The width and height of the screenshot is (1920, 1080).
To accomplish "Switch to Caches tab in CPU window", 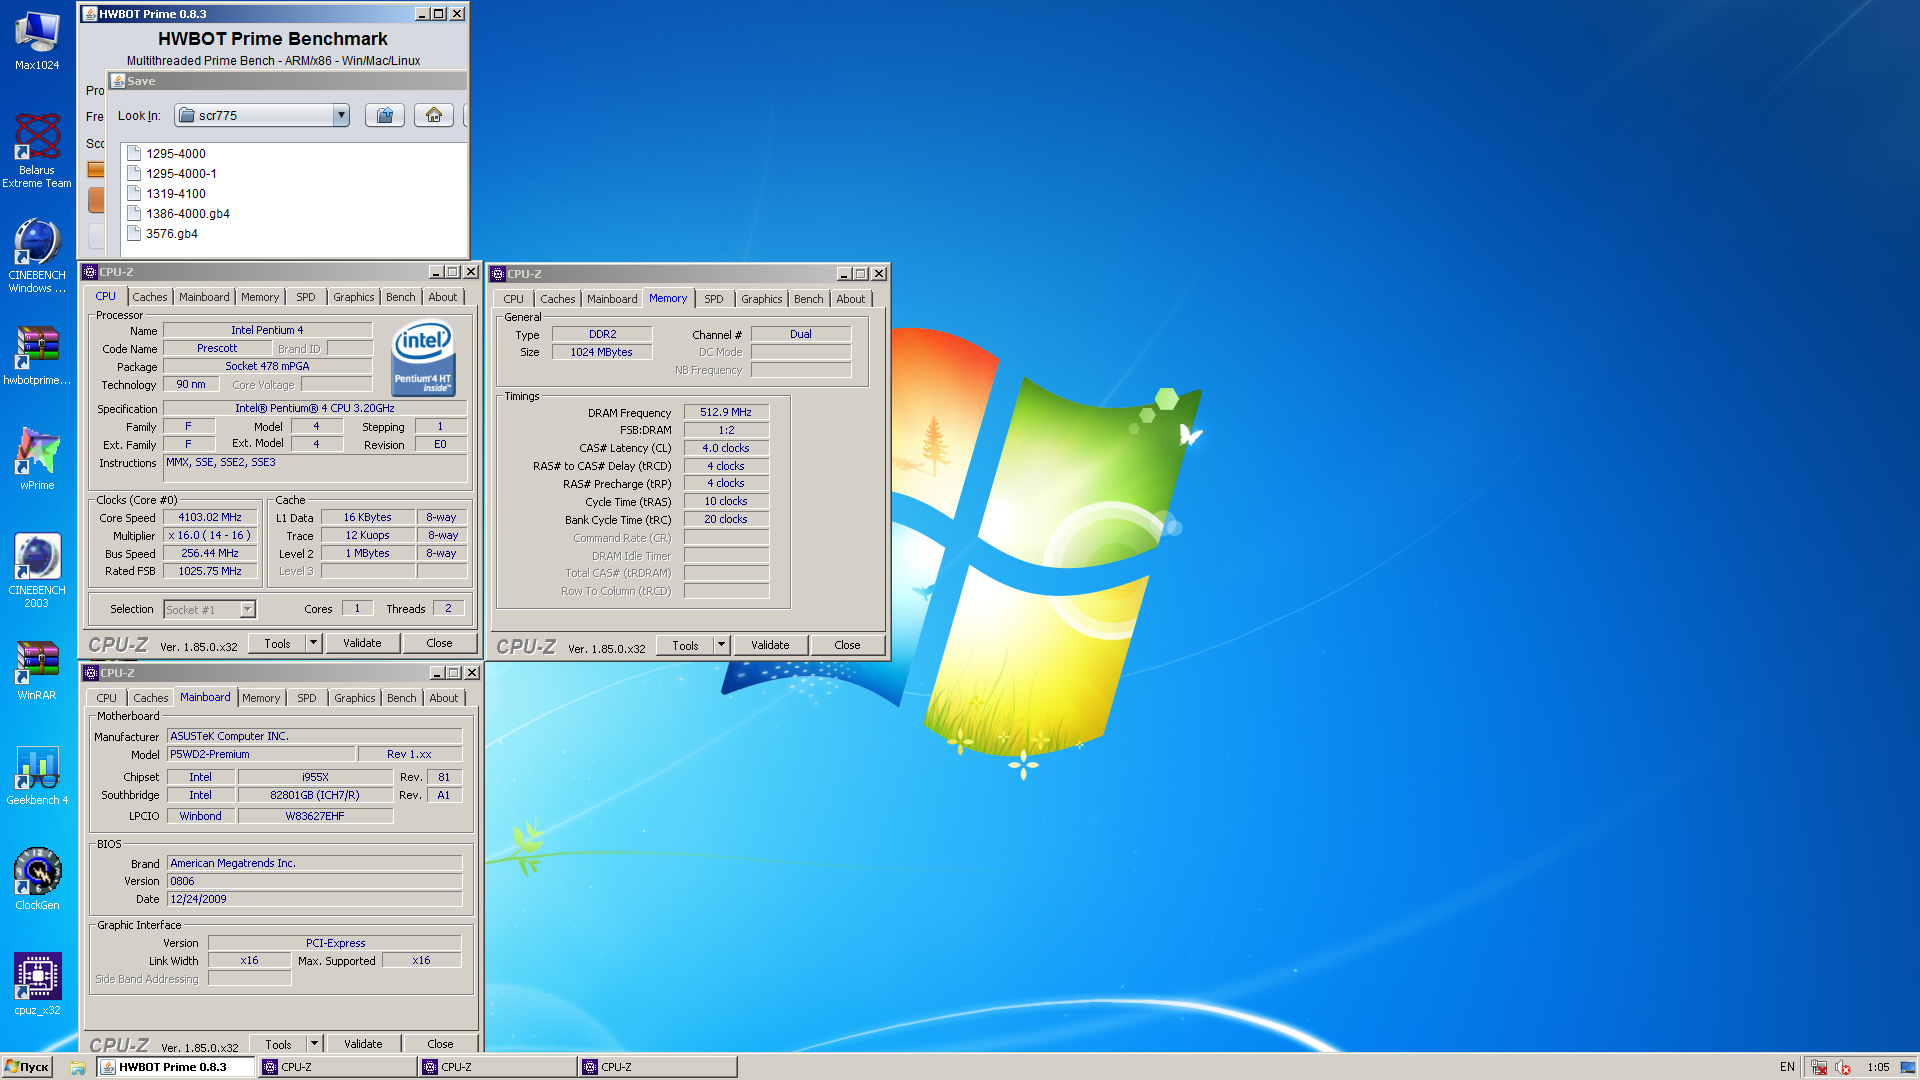I will pyautogui.click(x=150, y=297).
